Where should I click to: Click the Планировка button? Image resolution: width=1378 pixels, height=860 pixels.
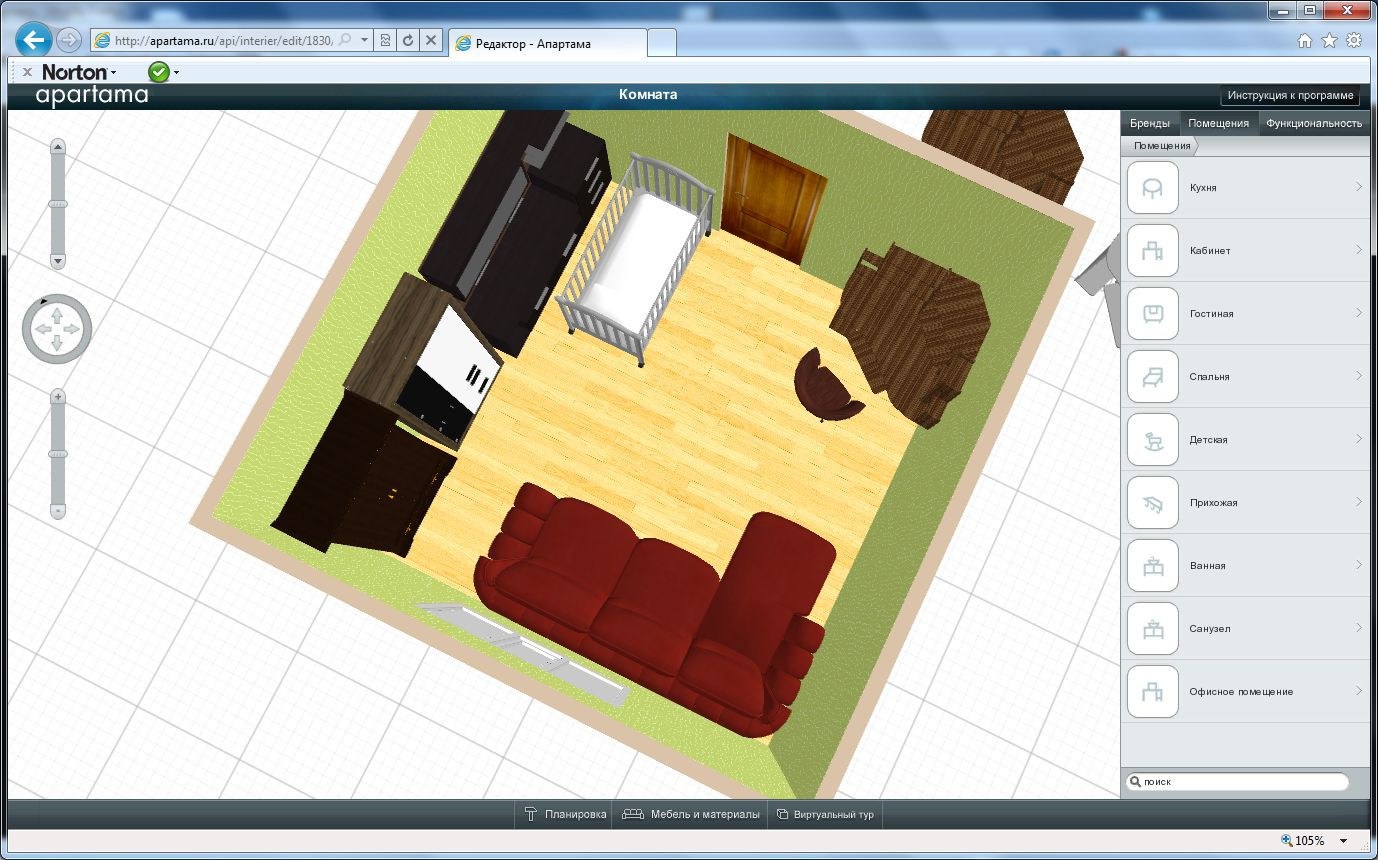565,814
